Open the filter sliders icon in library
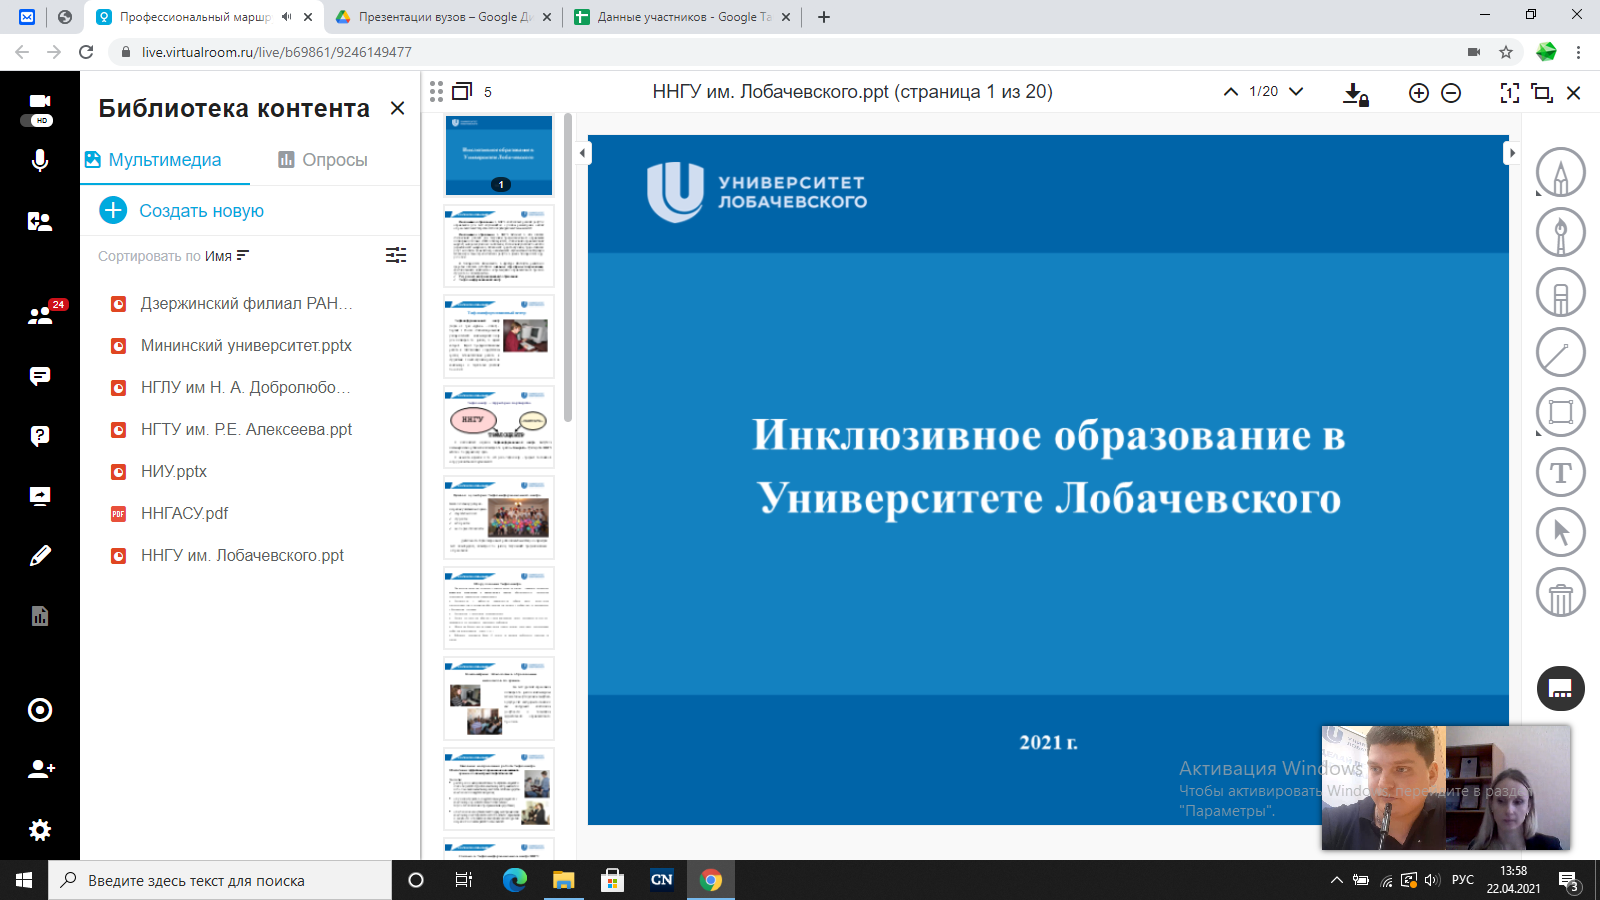Image resolution: width=1600 pixels, height=900 pixels. coord(396,255)
